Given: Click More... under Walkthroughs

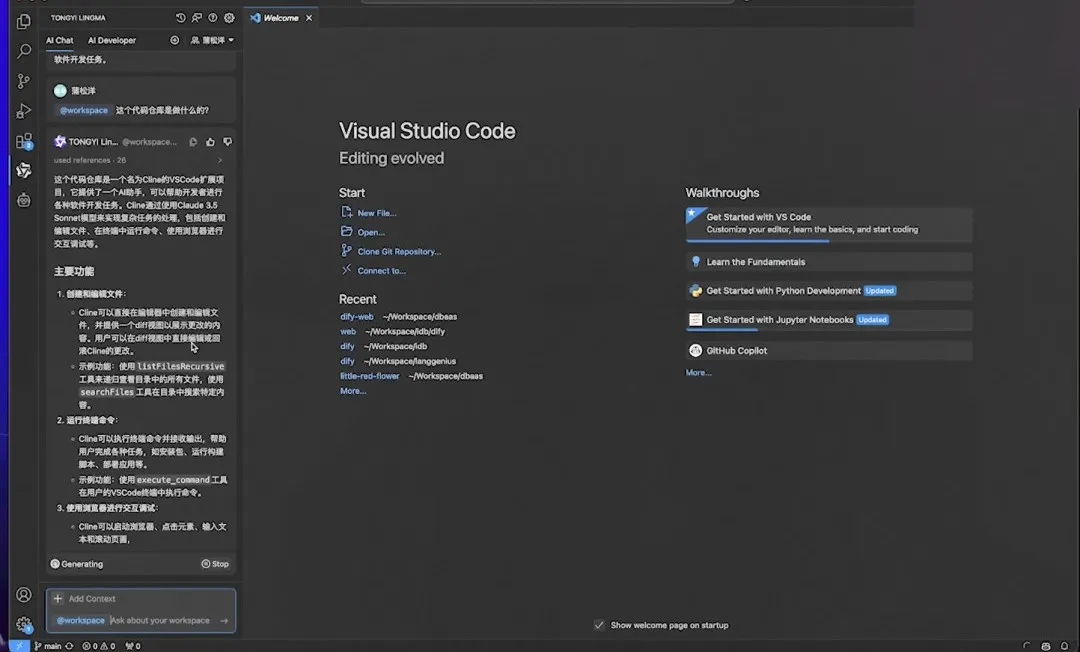Looking at the screenshot, I should pyautogui.click(x=698, y=372).
